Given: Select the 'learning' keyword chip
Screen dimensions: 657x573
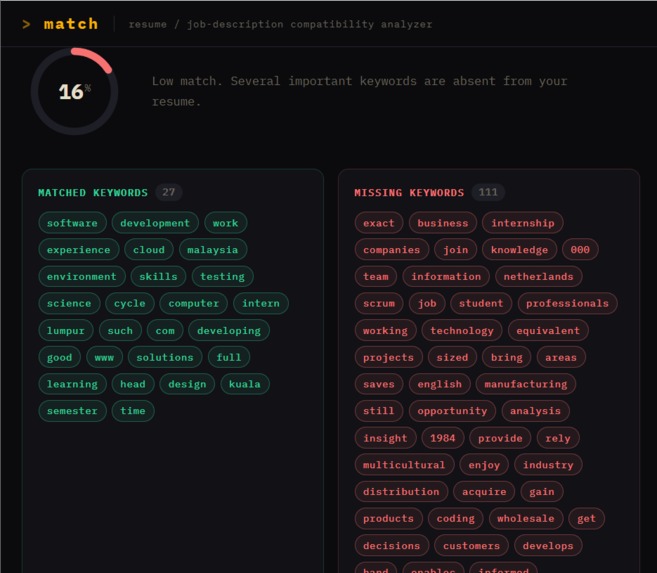Looking at the screenshot, I should point(72,384).
